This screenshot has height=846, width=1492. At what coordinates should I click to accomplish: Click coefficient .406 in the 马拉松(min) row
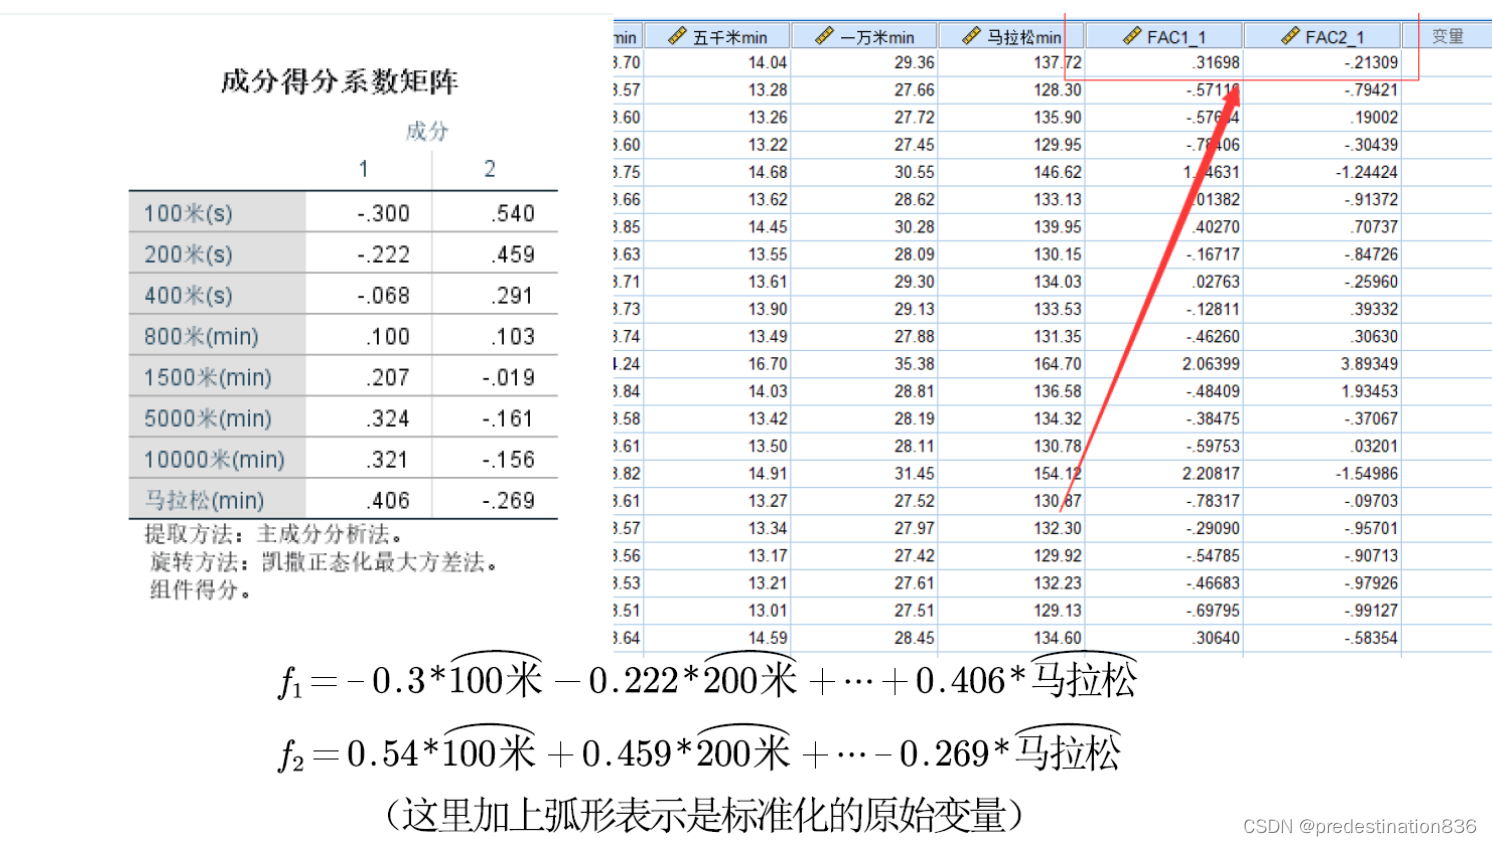coord(389,500)
